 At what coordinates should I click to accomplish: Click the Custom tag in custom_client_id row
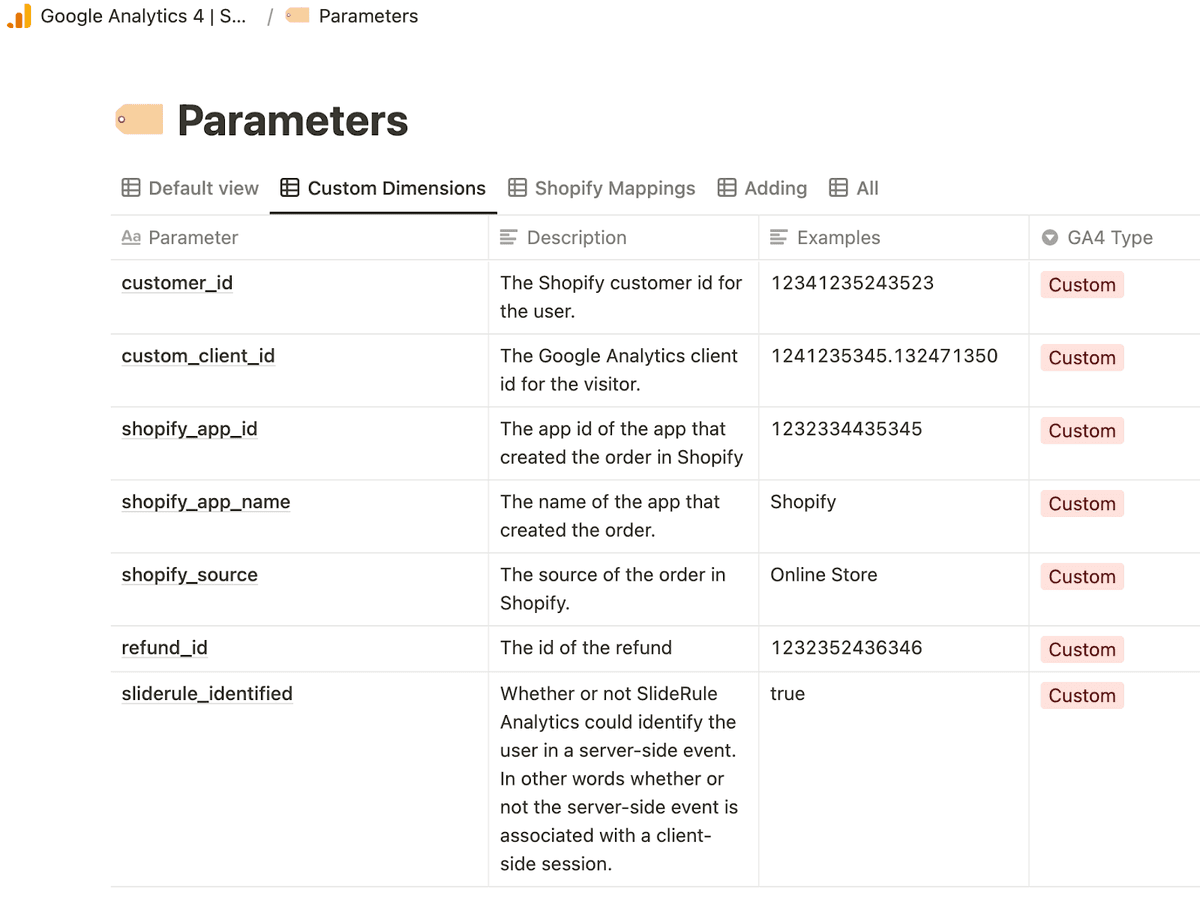coord(1082,358)
